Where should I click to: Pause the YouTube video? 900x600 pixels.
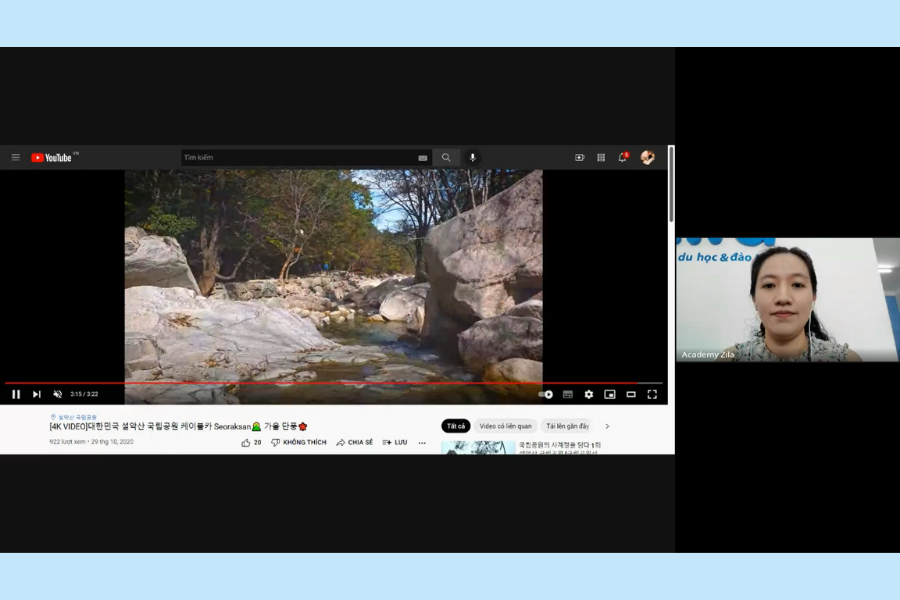[16, 394]
